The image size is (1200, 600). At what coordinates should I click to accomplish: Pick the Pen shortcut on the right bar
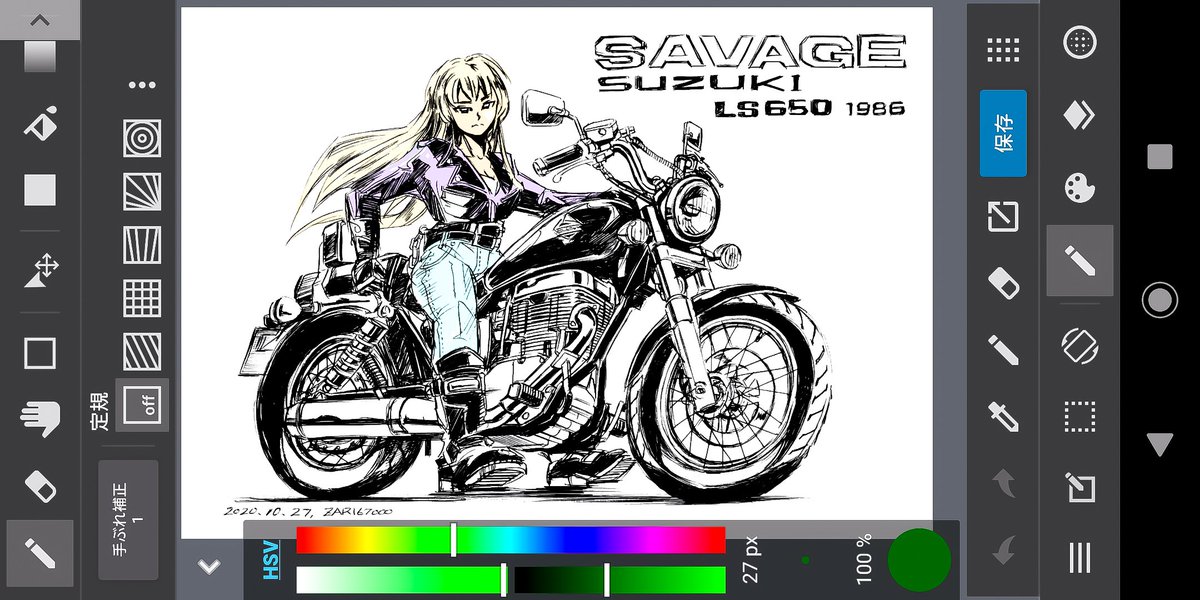[1003, 349]
